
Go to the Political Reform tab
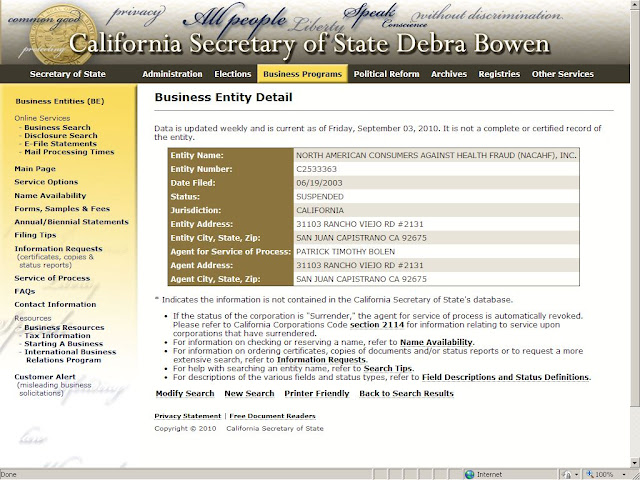(x=386, y=74)
